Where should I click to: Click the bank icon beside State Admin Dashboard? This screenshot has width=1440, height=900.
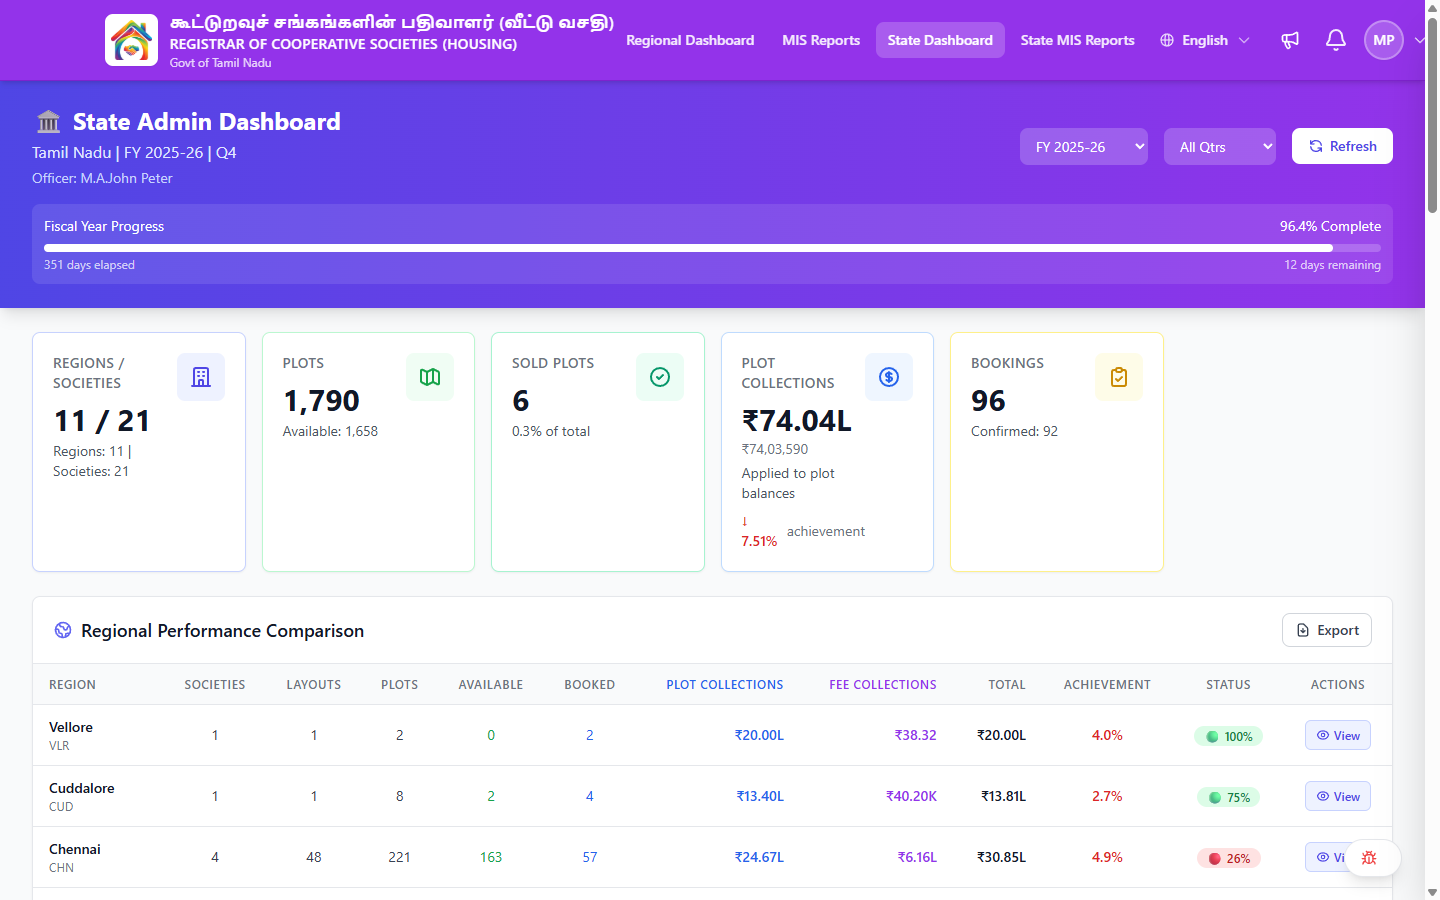pos(48,122)
